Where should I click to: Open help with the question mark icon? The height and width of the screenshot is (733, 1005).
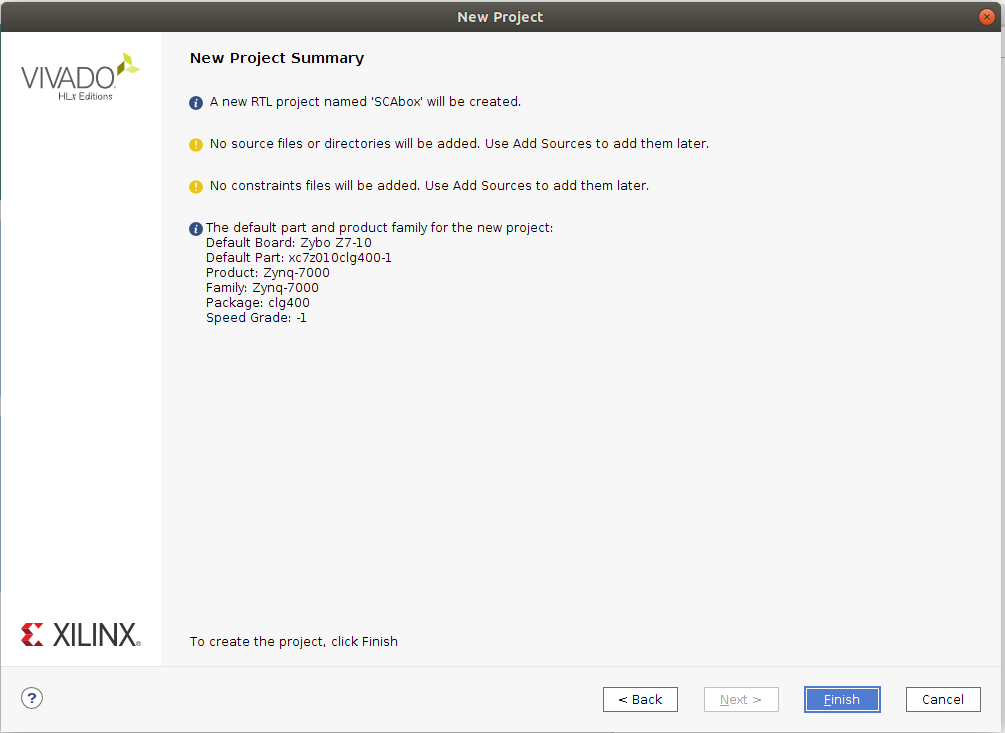click(x=32, y=698)
